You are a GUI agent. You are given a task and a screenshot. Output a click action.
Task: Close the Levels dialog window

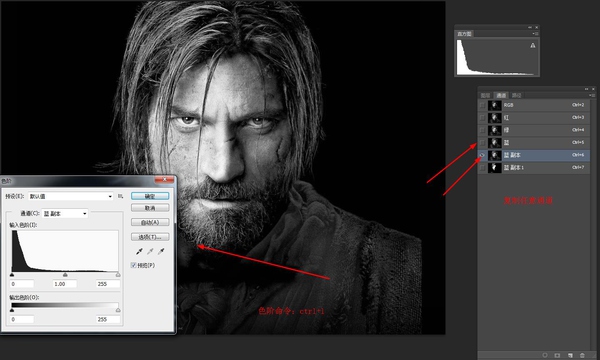coord(165,179)
